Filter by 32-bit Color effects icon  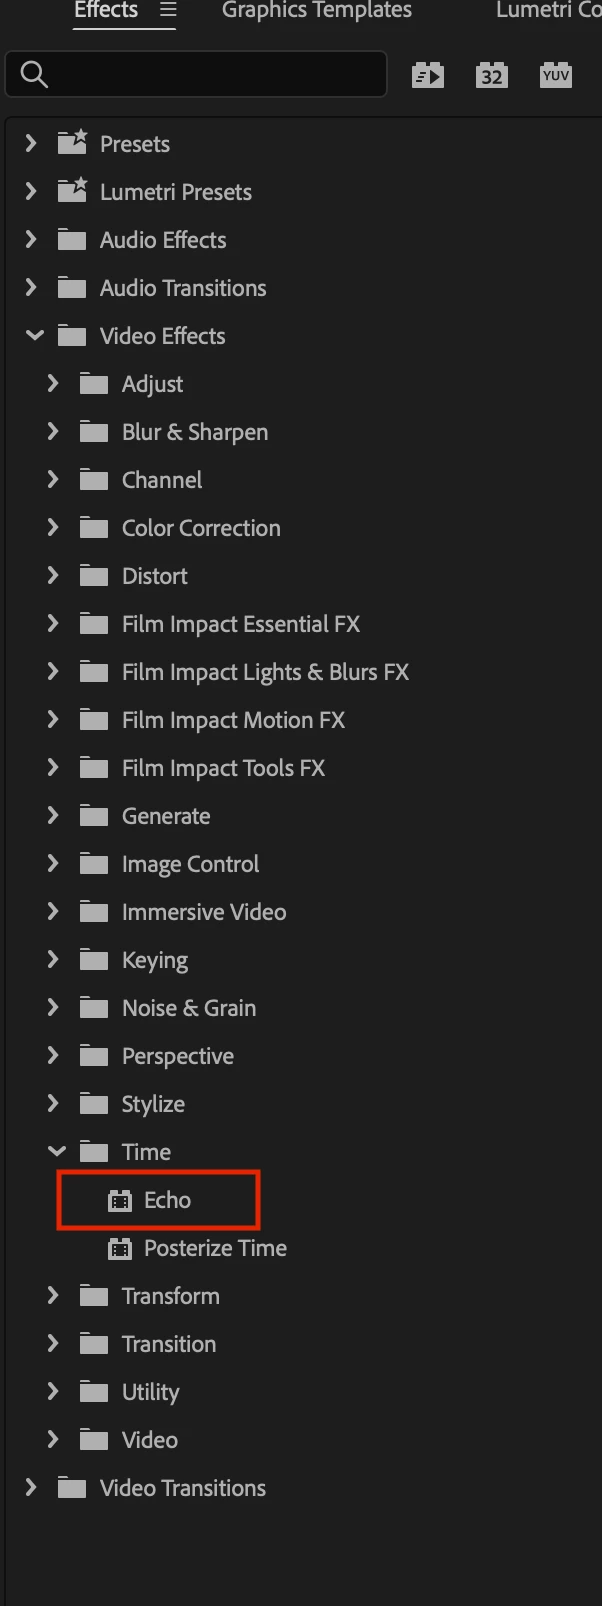pyautogui.click(x=491, y=75)
